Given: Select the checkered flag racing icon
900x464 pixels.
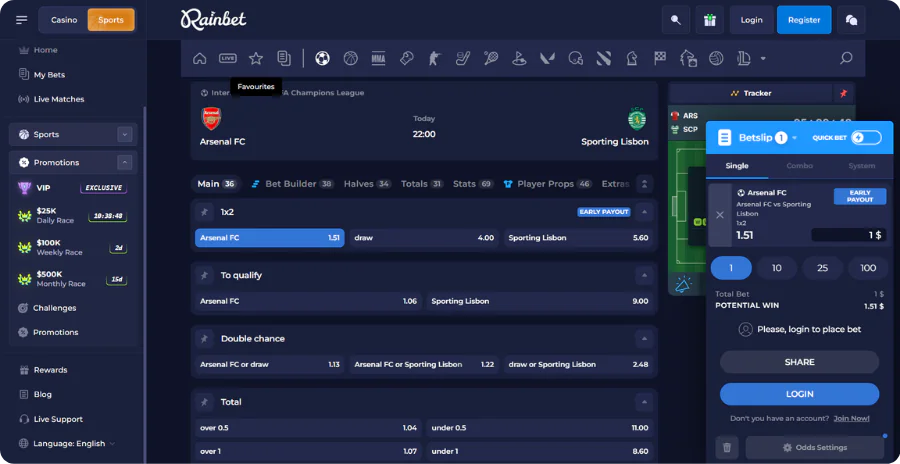Looking at the screenshot, I should click(x=660, y=58).
